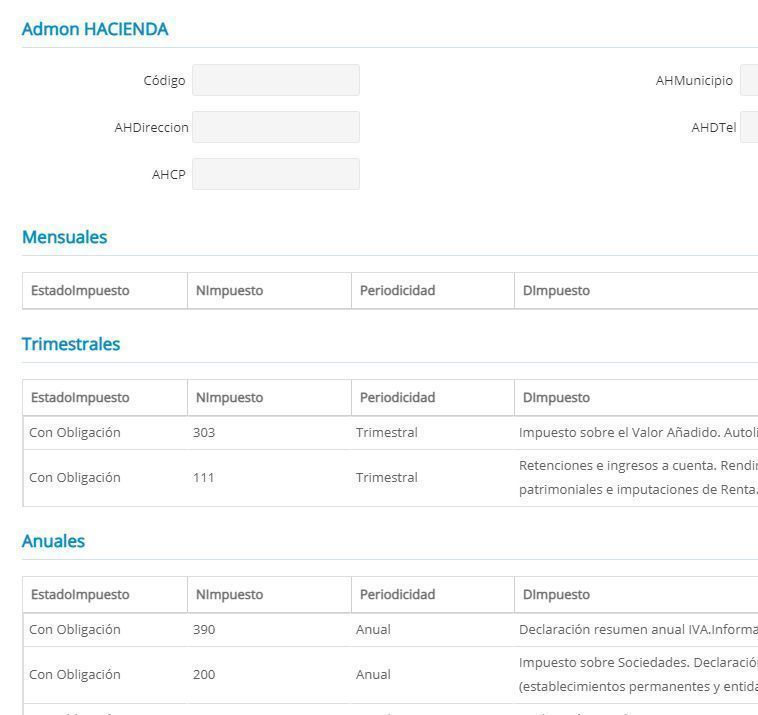Select the row with tax number 303

204,433
